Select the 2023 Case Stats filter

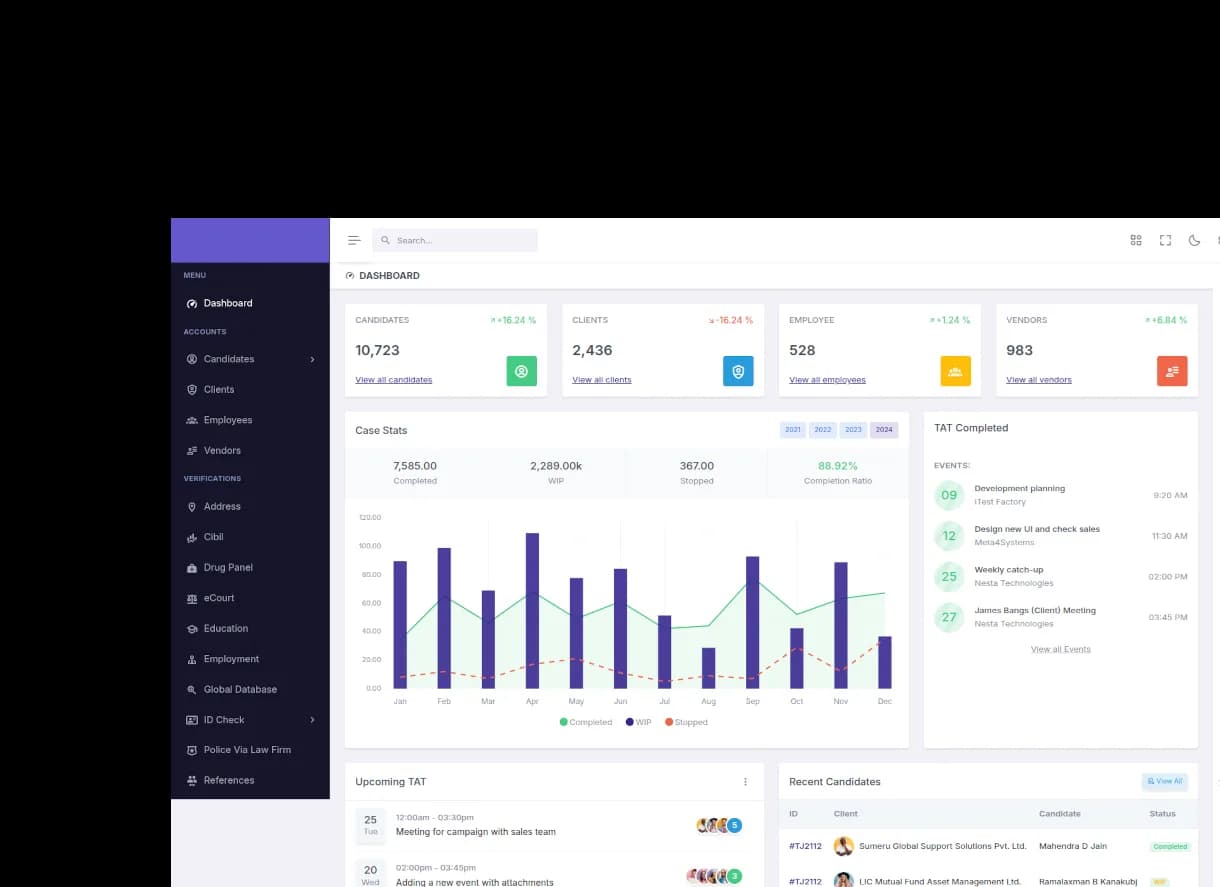coord(853,430)
